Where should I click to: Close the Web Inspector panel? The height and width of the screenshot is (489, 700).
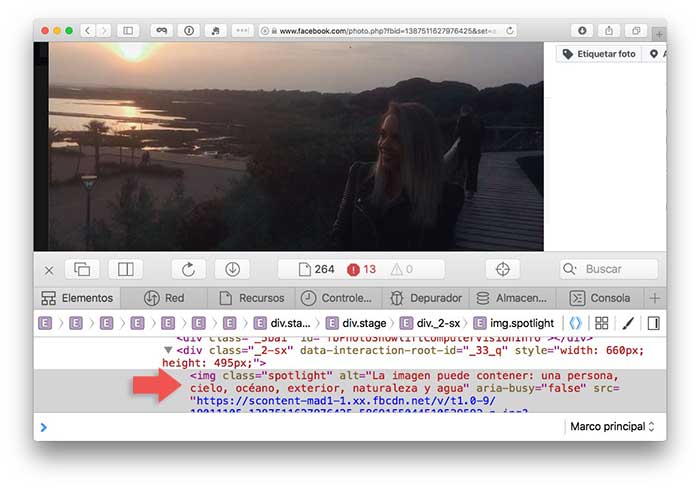pos(49,270)
